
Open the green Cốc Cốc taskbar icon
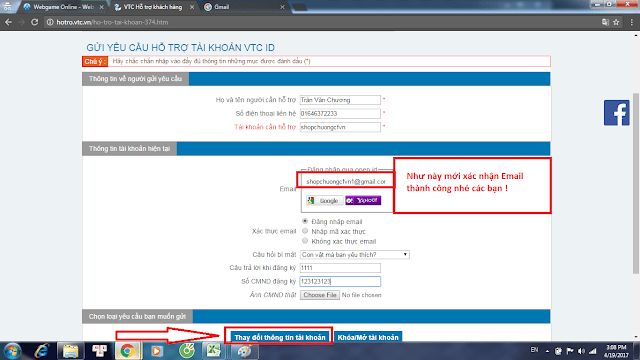tap(187, 351)
